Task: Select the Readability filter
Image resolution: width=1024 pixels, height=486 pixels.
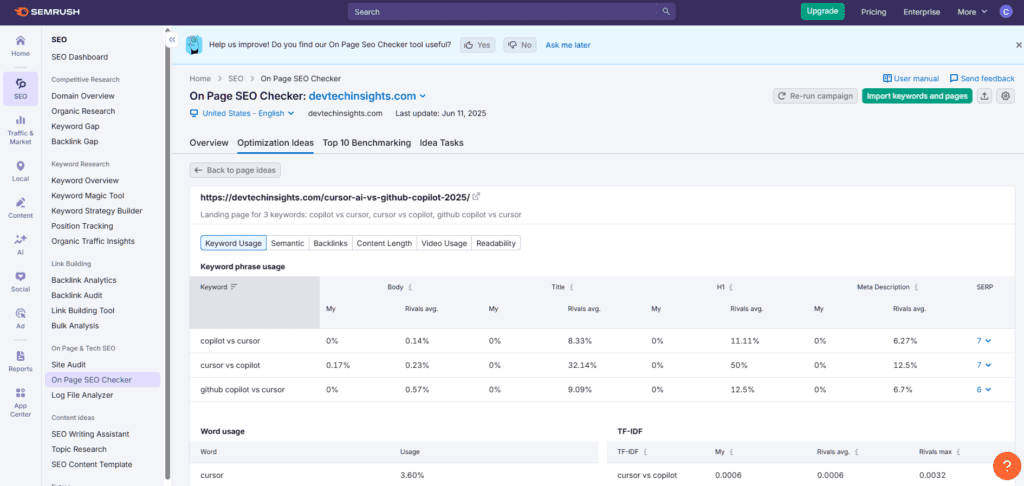Action: pyautogui.click(x=496, y=243)
